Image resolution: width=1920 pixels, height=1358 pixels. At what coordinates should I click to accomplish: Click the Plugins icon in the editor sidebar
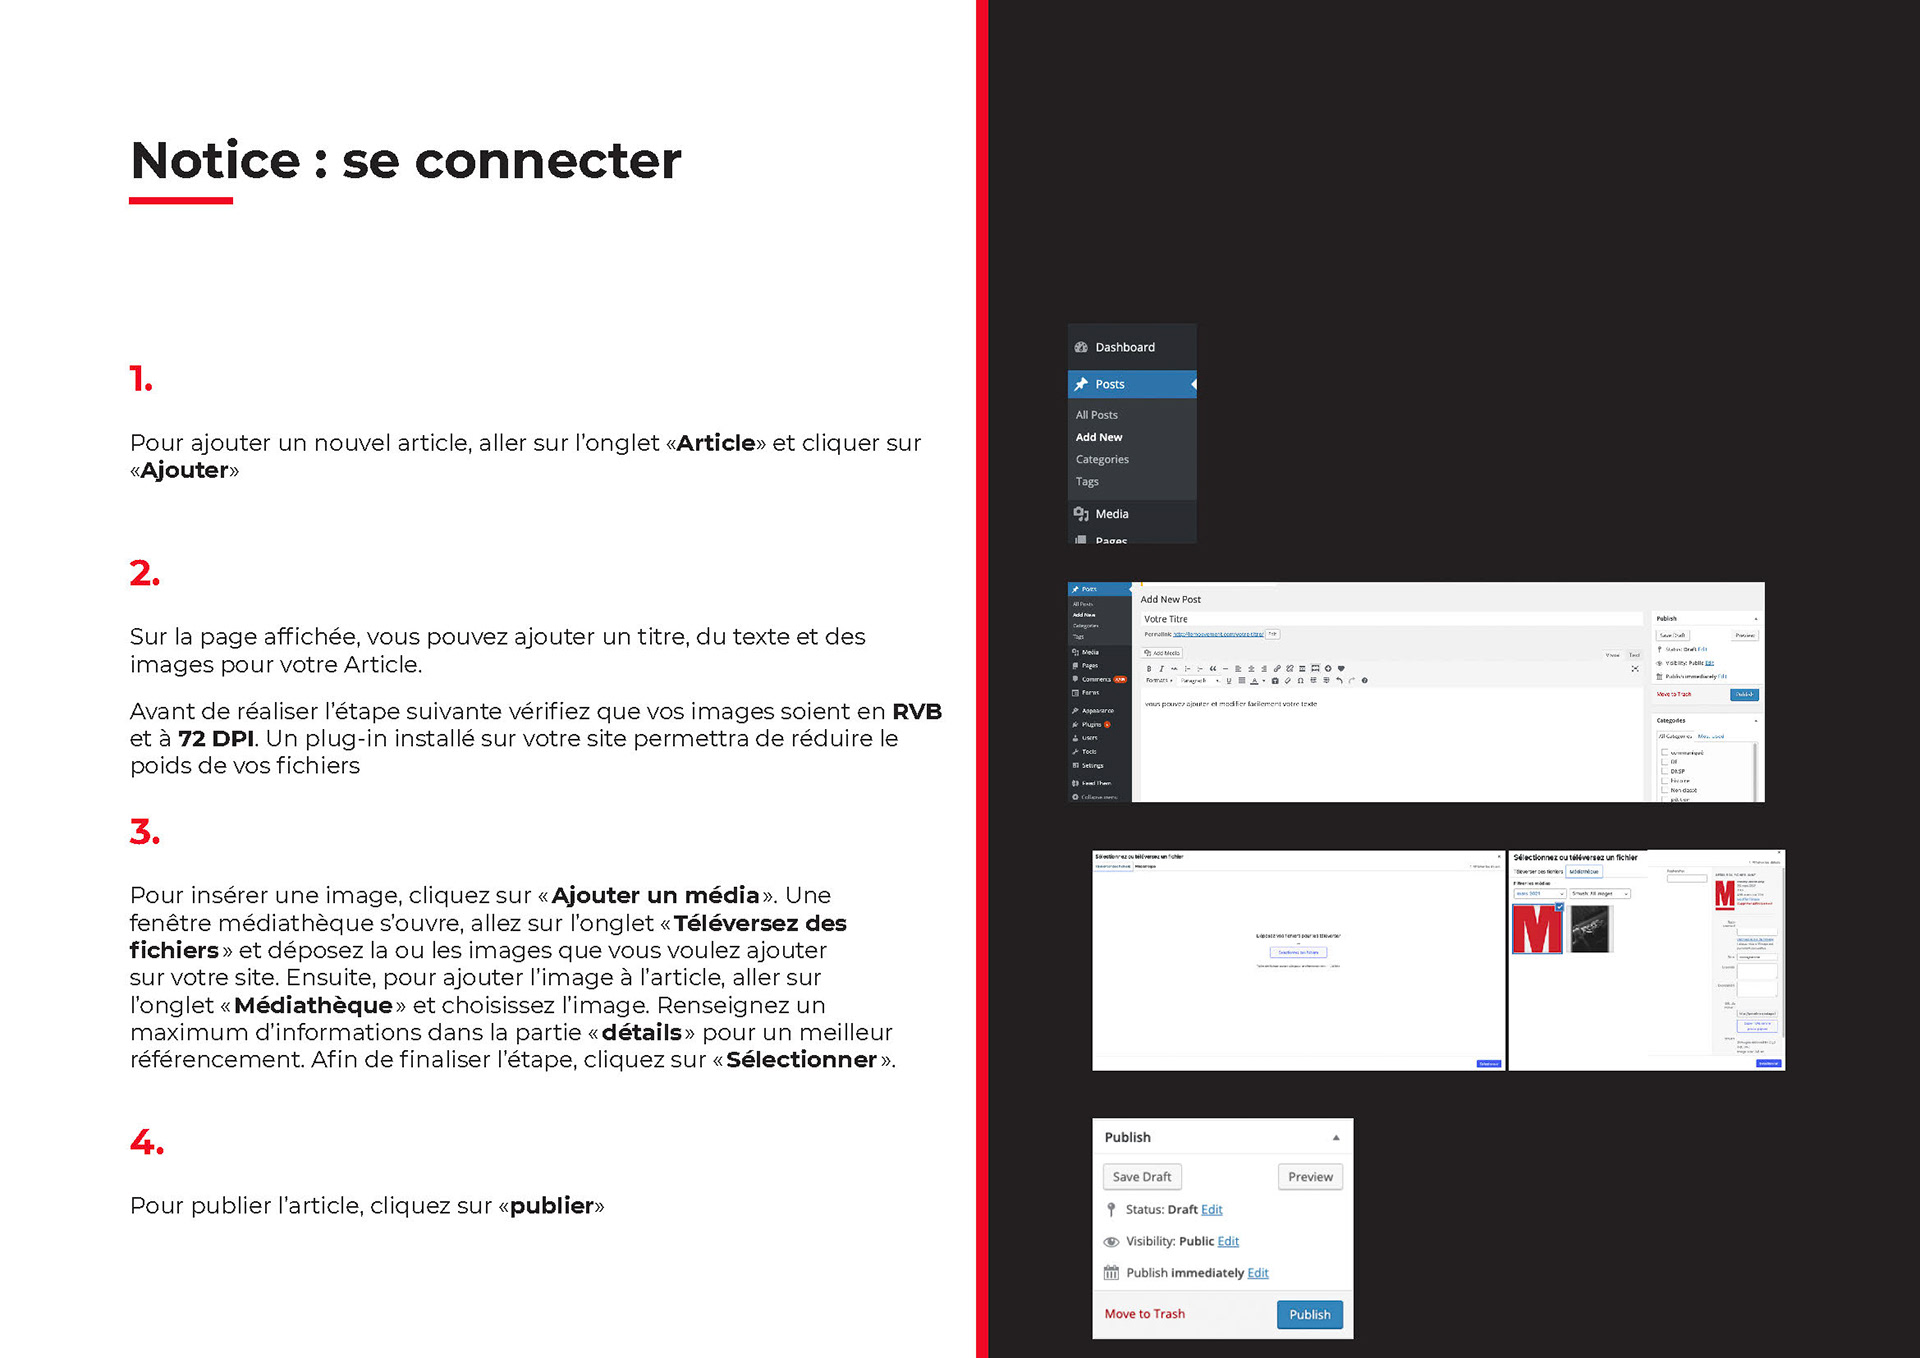1076,724
